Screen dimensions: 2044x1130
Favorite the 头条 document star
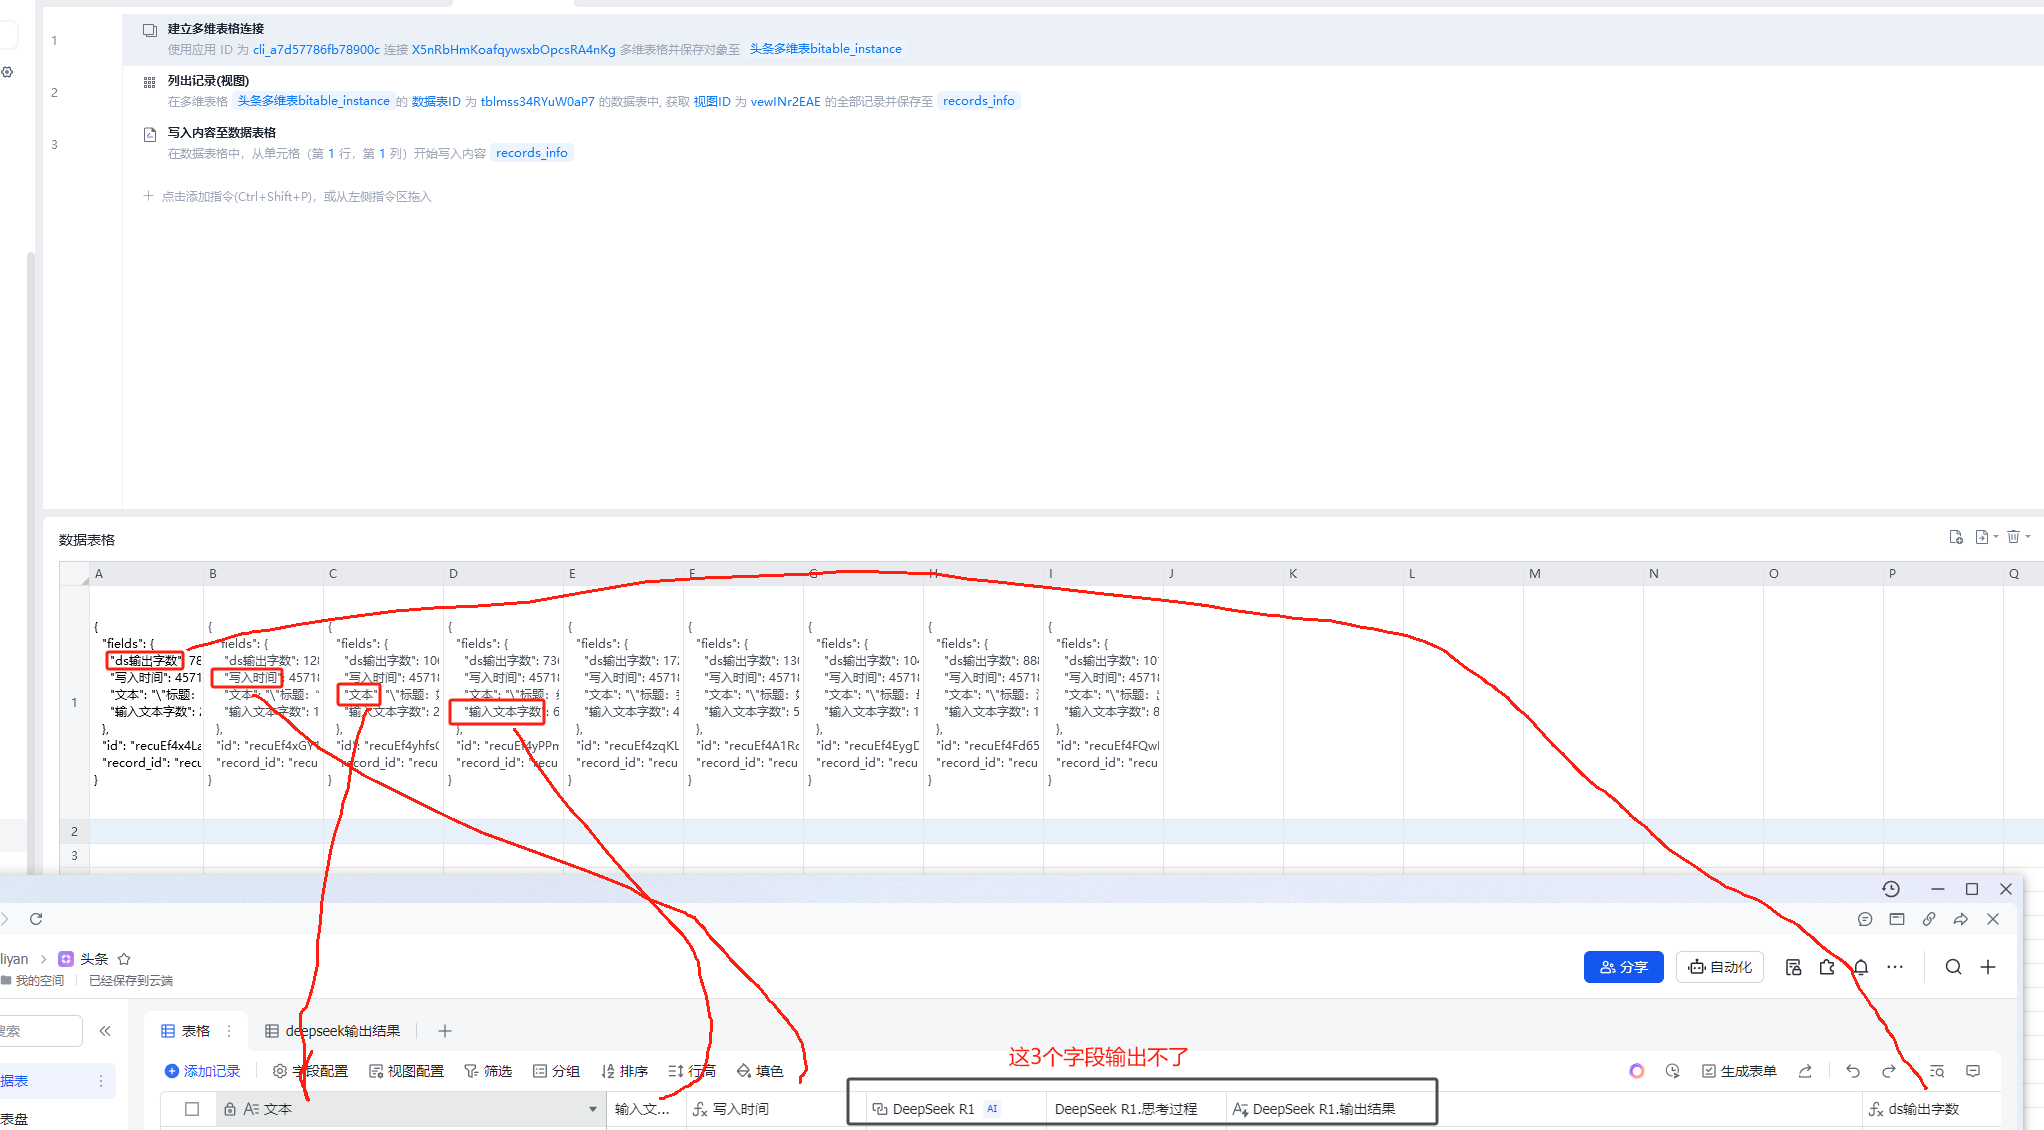click(124, 959)
